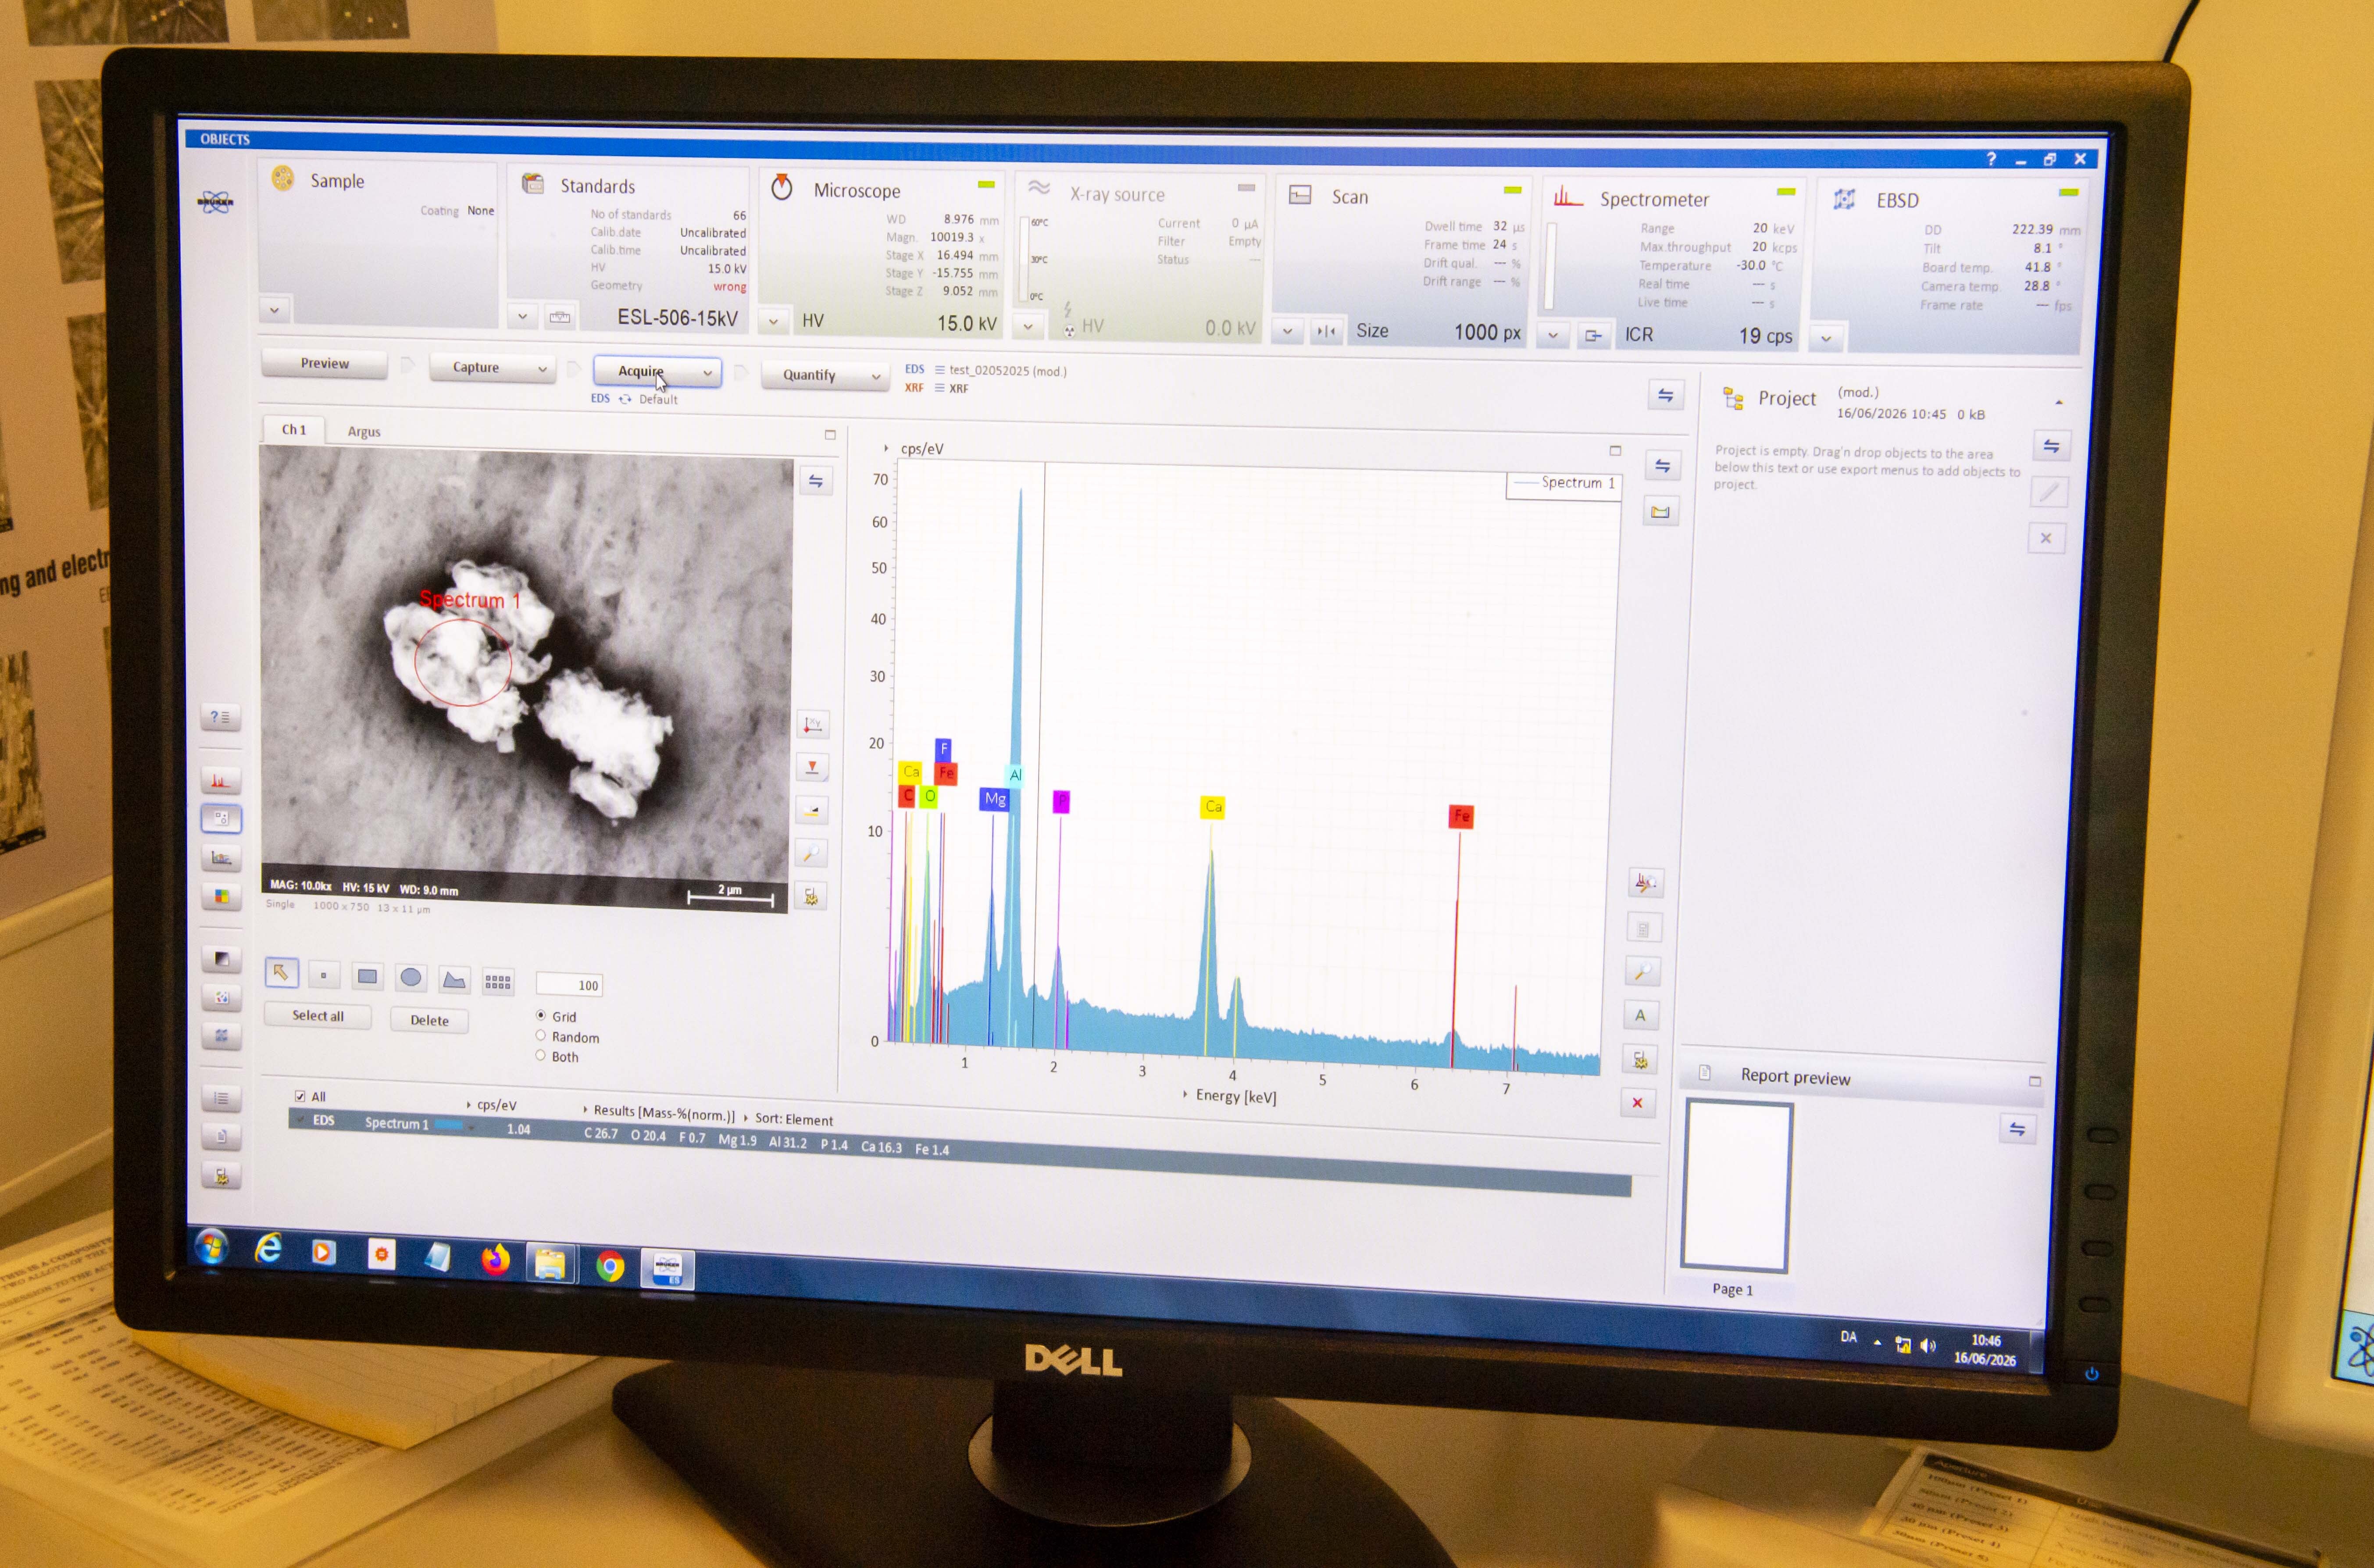Select the Both radio option
The height and width of the screenshot is (1568, 2374).
tap(541, 1055)
